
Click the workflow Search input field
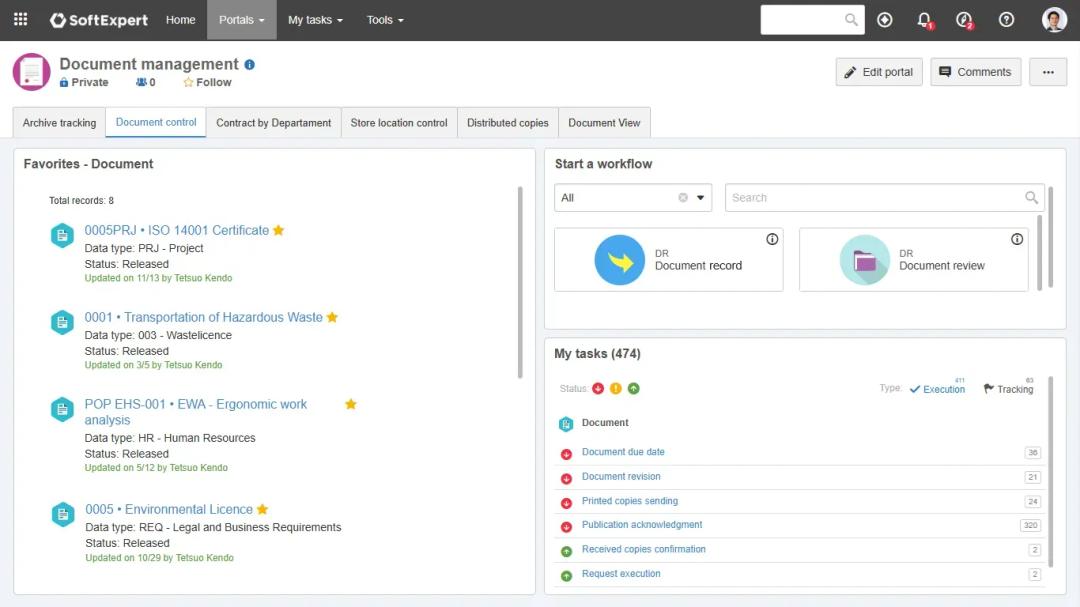click(x=875, y=198)
